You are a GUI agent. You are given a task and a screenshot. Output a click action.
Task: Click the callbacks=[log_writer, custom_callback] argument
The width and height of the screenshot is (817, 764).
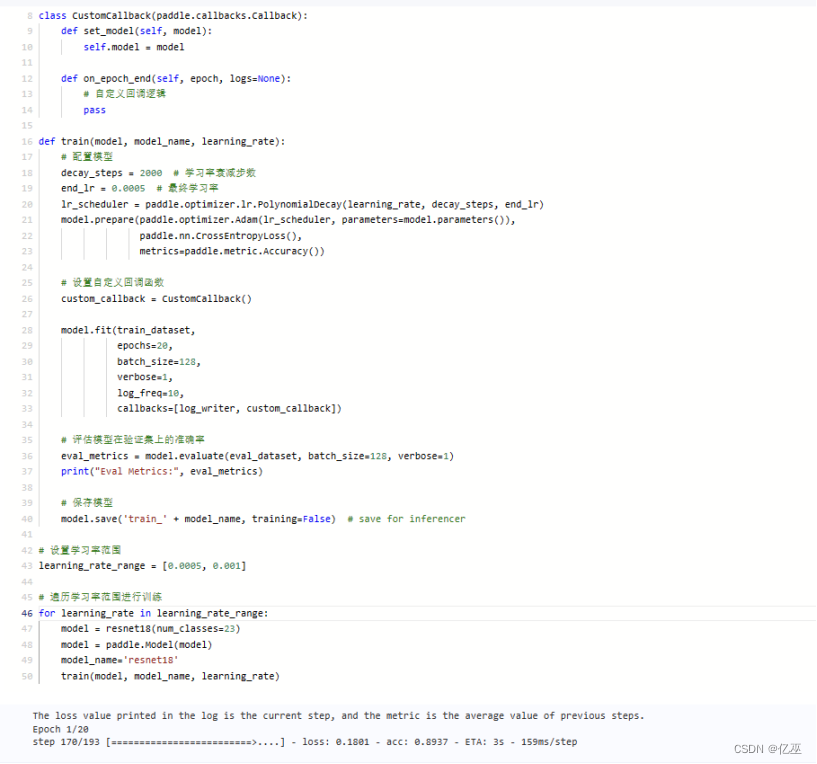(229, 408)
